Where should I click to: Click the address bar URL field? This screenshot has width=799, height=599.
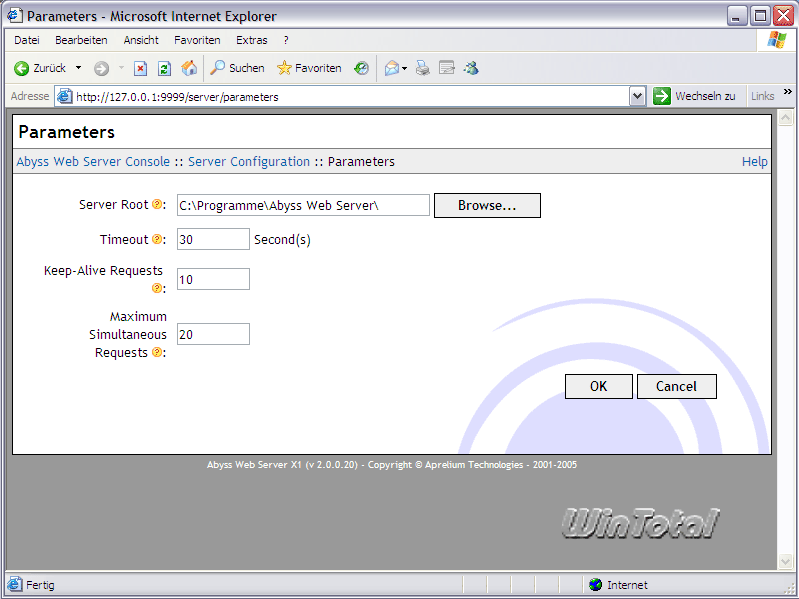coord(352,97)
